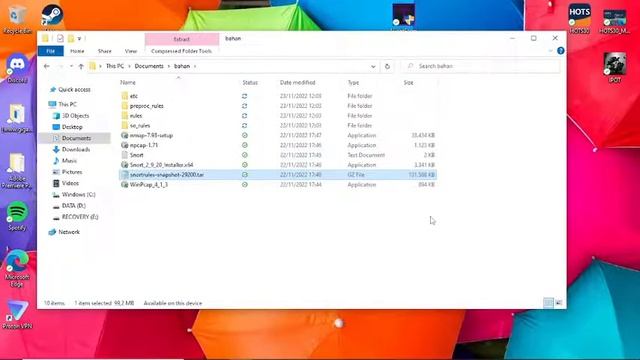Select the Compressed Folder Tools tab
This screenshot has height=360, width=640.
[181, 51]
